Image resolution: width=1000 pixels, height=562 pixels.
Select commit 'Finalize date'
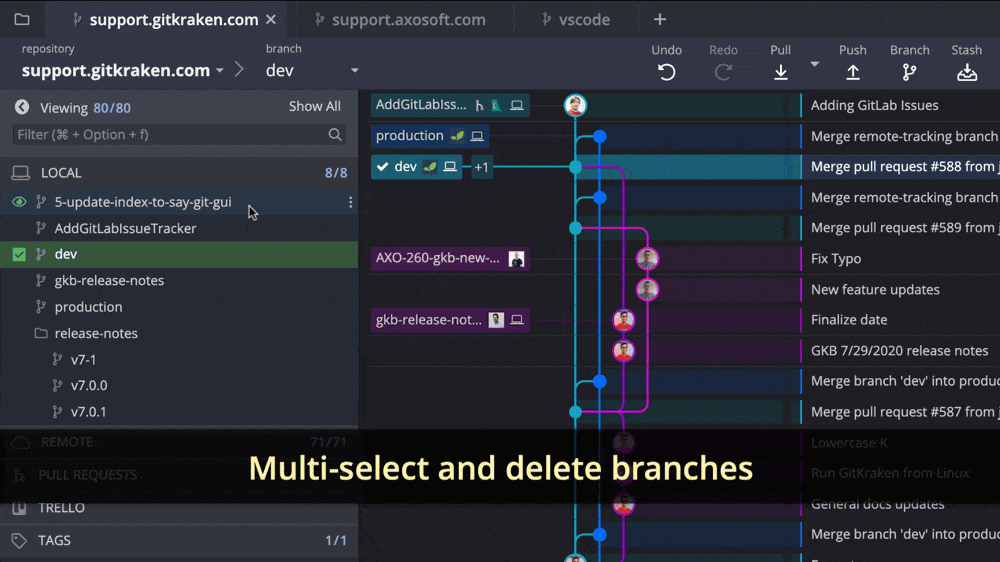tap(849, 320)
